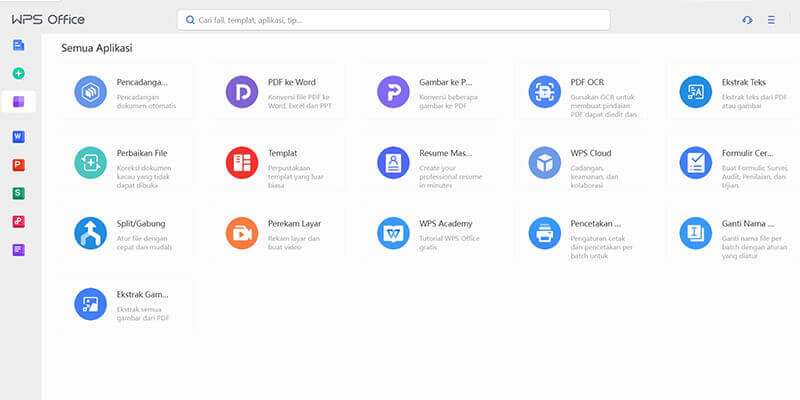The height and width of the screenshot is (400, 800).
Task: Click the Perekam Layar title text
Action: tap(294, 223)
